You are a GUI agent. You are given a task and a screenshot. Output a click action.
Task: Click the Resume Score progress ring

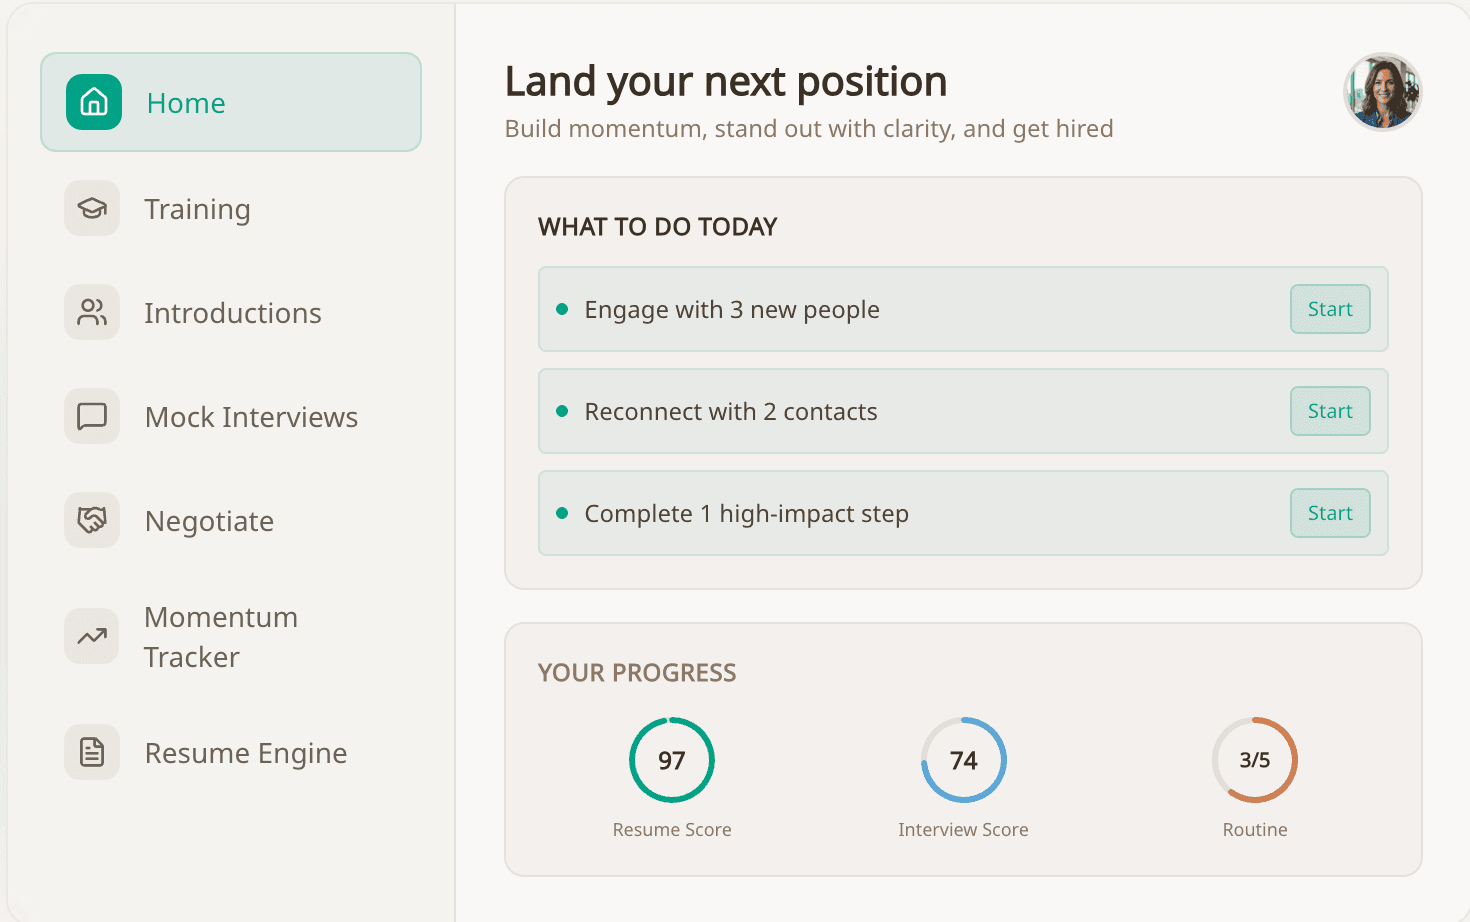click(x=671, y=759)
